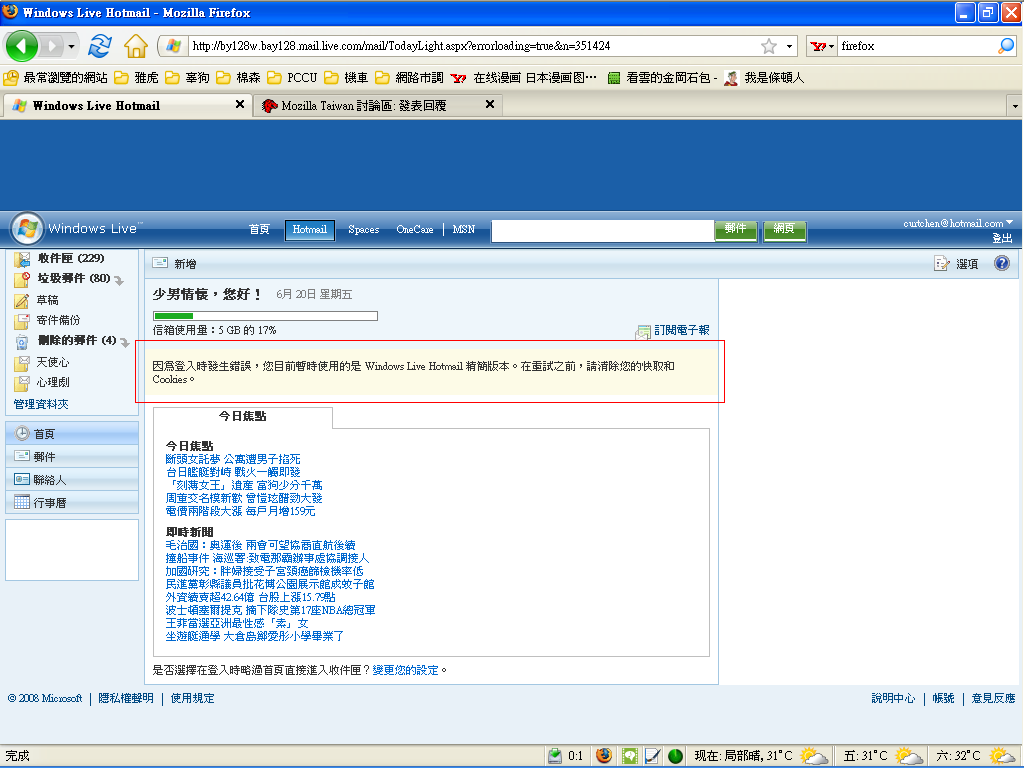Open OneCare in the navigation bar

click(415, 229)
